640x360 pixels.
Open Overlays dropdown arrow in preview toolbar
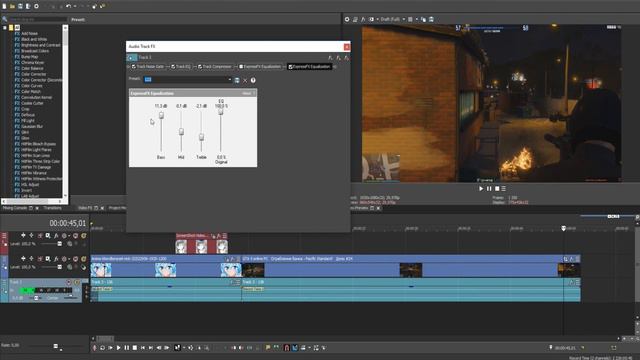tap(416, 19)
